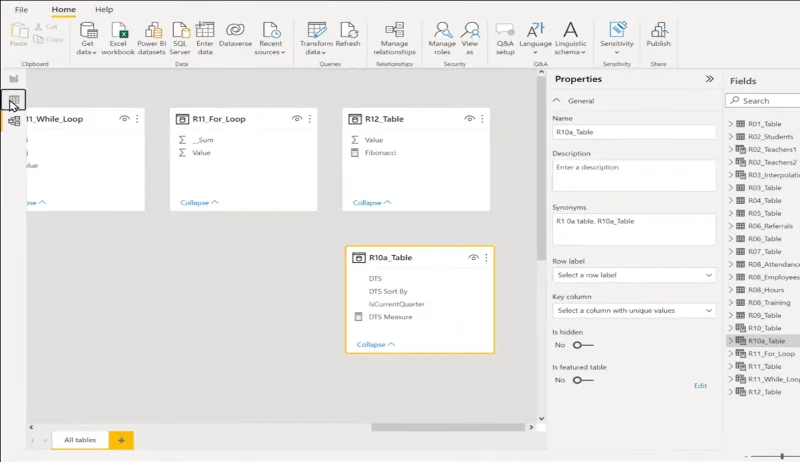The width and height of the screenshot is (800, 462).
Task: Click the Fields Search box
Action: 763,101
